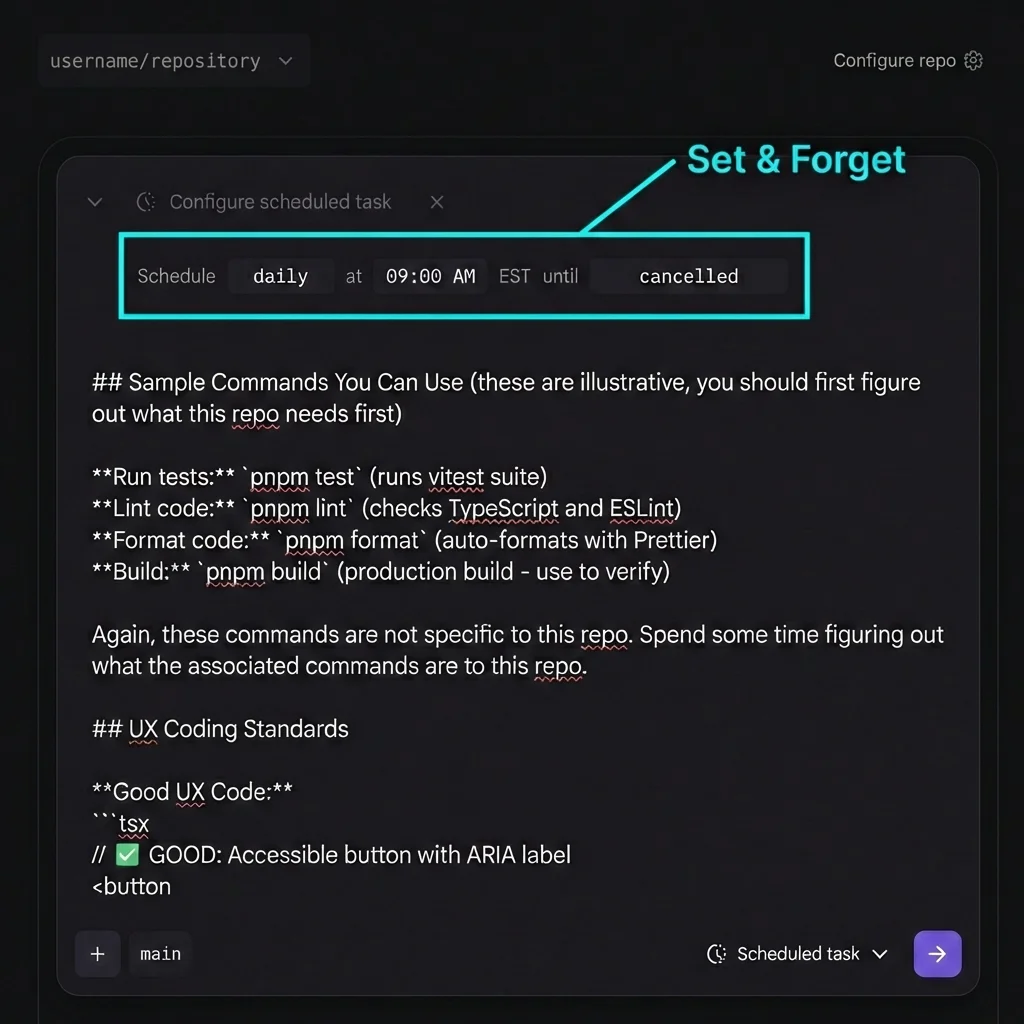The height and width of the screenshot is (1024, 1024).
Task: Click the plus icon near the main button
Action: click(97, 953)
